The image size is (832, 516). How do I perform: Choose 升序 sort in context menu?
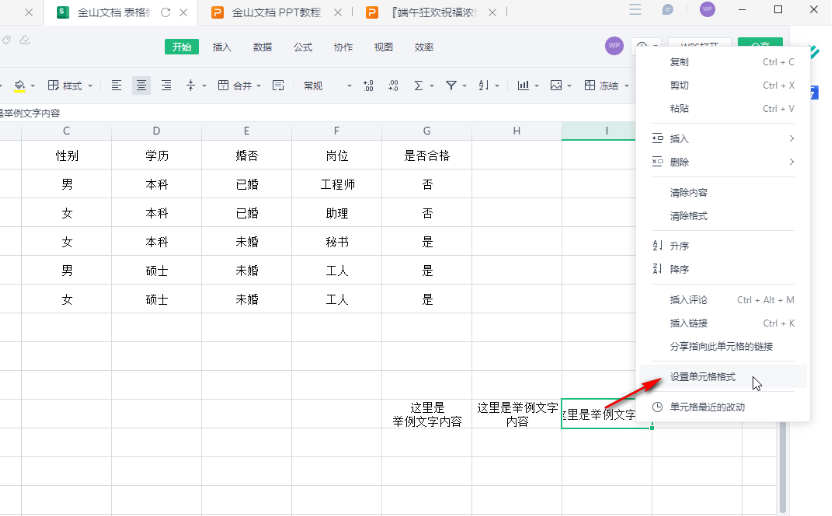pos(725,246)
